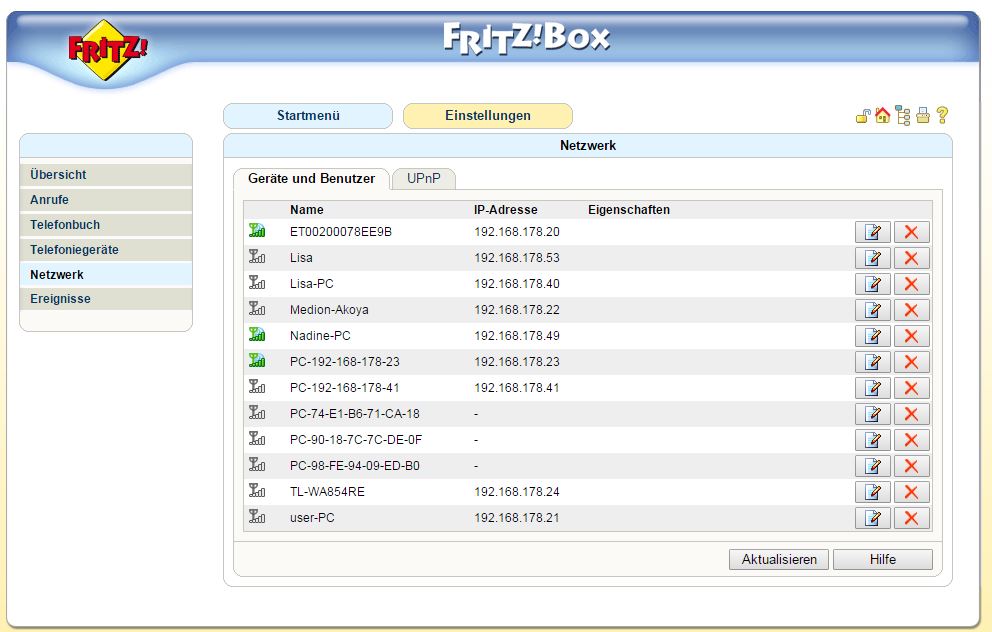Switch to Geräte und Benutzer tab
This screenshot has width=992, height=632.
pos(311,178)
